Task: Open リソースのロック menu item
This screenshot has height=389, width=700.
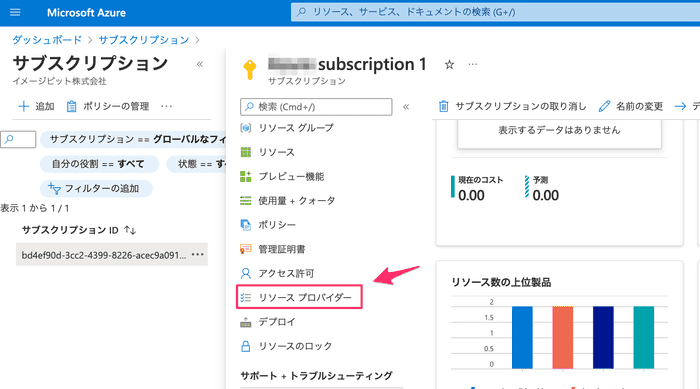Action: [x=287, y=346]
